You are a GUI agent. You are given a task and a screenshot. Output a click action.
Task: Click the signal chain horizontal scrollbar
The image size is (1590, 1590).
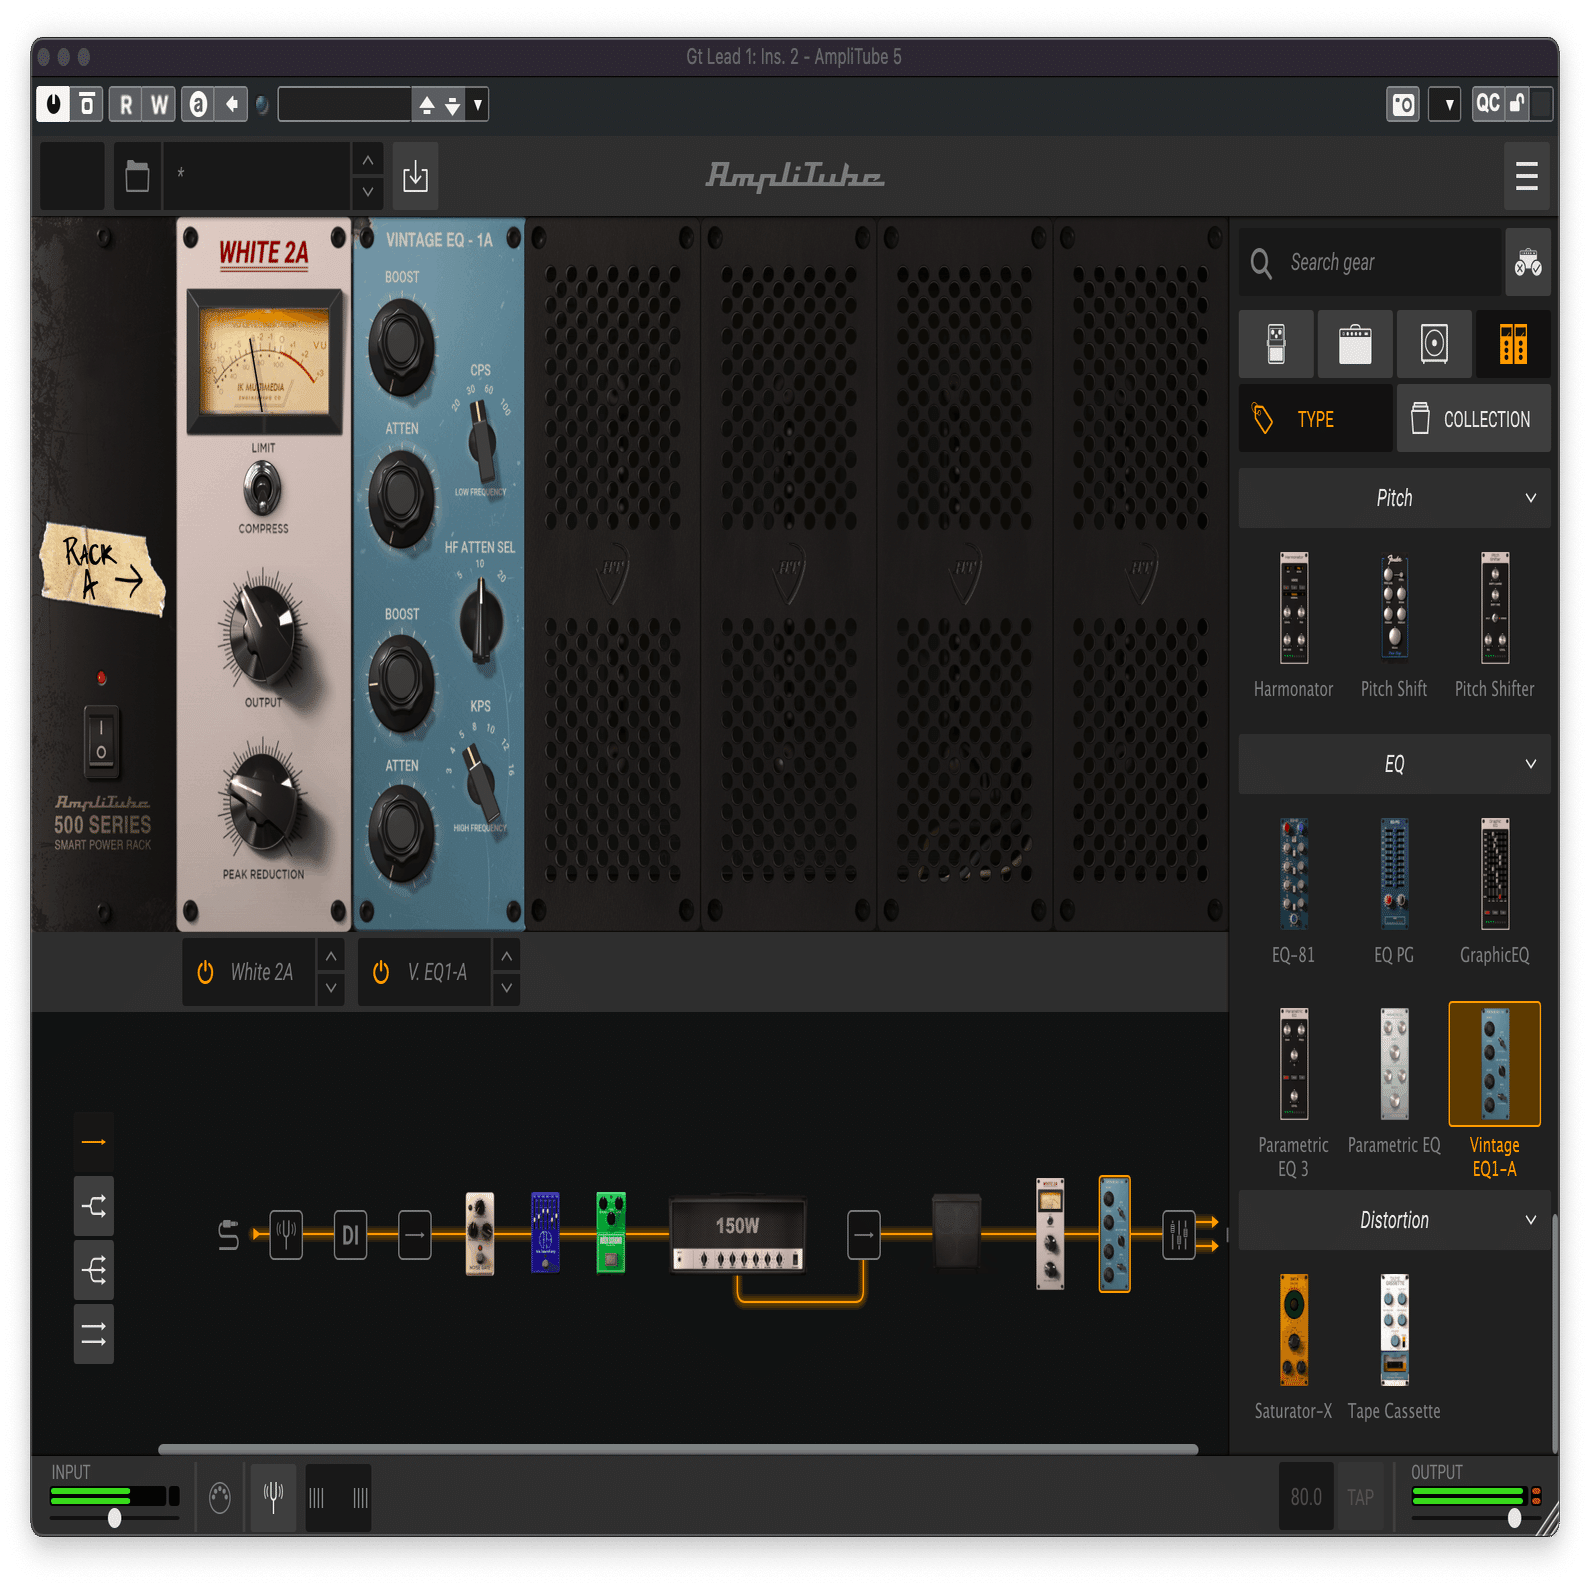[x=678, y=1449]
